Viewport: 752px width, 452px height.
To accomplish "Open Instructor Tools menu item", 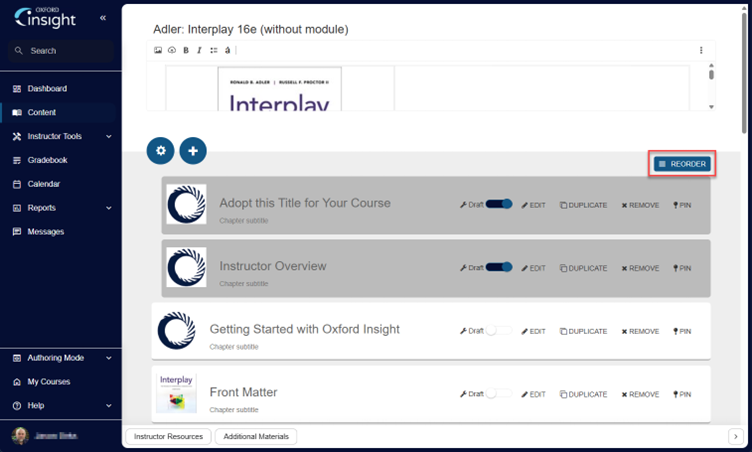I will pos(54,136).
